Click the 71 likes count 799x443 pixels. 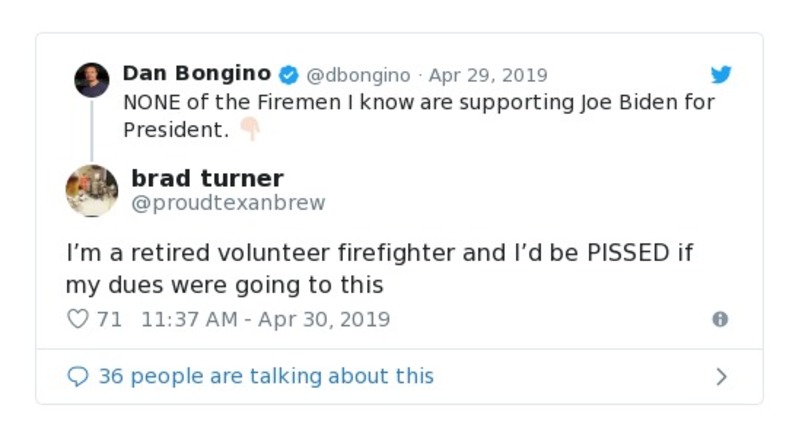point(109,320)
